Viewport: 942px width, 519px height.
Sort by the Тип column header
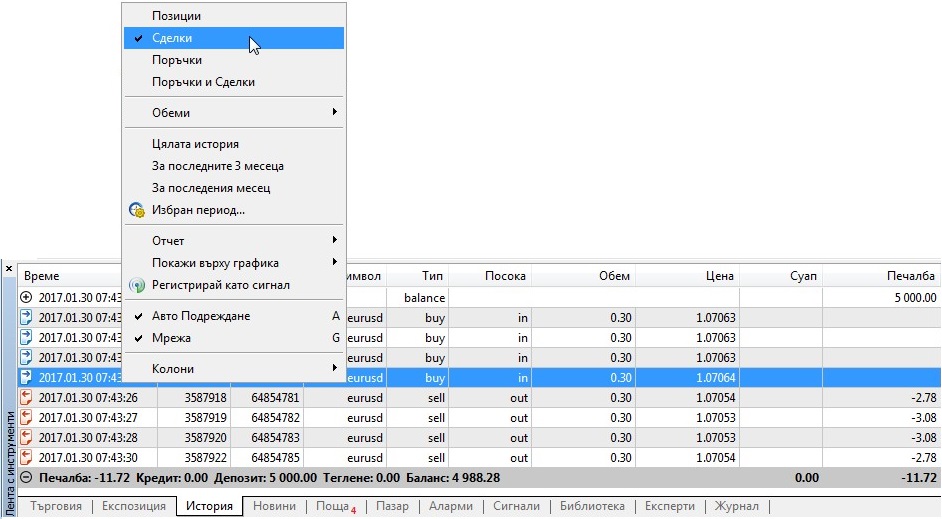point(418,276)
